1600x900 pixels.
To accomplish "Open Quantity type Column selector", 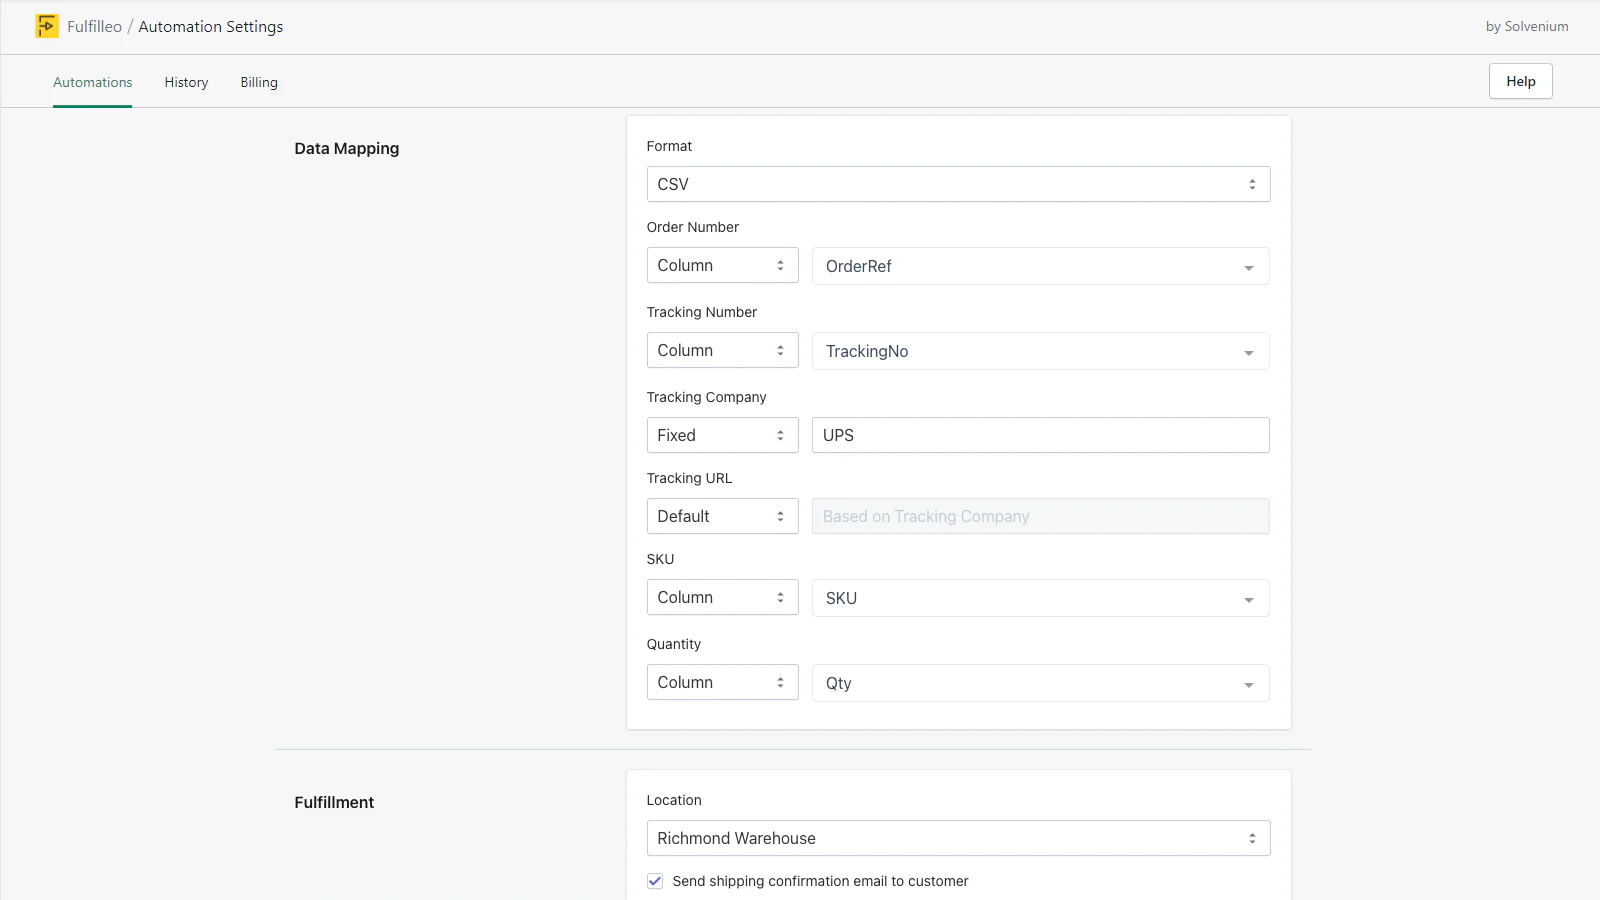I will click(x=722, y=682).
